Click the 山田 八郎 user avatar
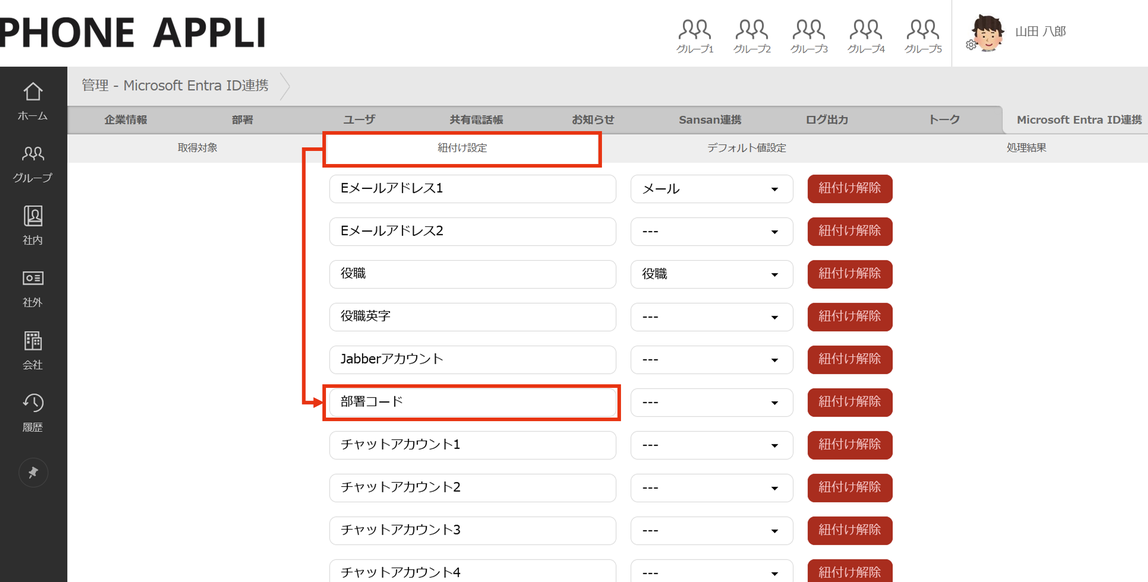Viewport: 1148px width, 582px height. coord(987,33)
